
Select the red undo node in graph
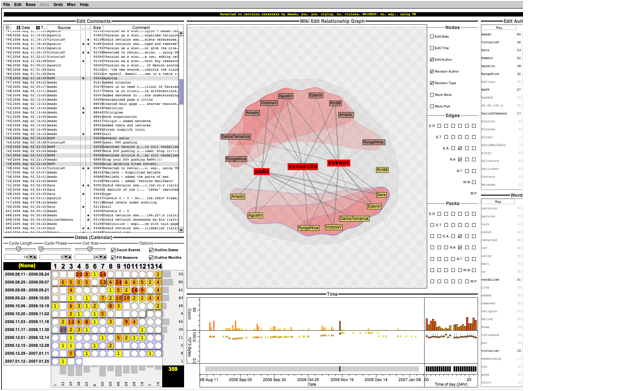pos(262,171)
